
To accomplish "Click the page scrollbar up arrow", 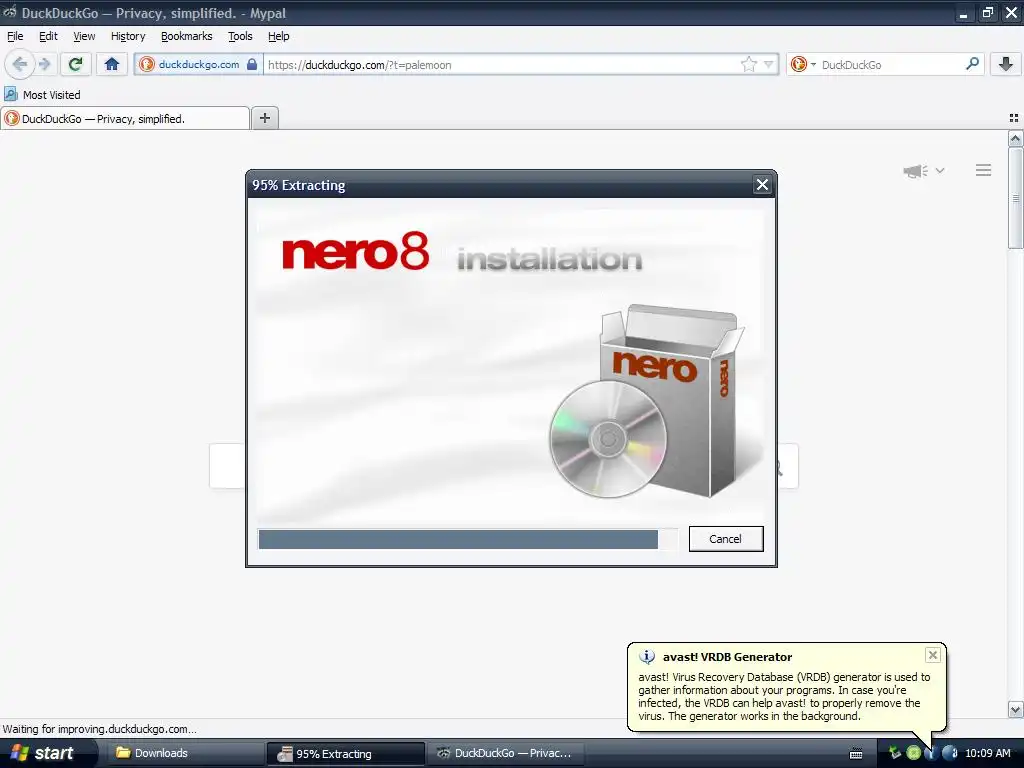I will click(1015, 138).
